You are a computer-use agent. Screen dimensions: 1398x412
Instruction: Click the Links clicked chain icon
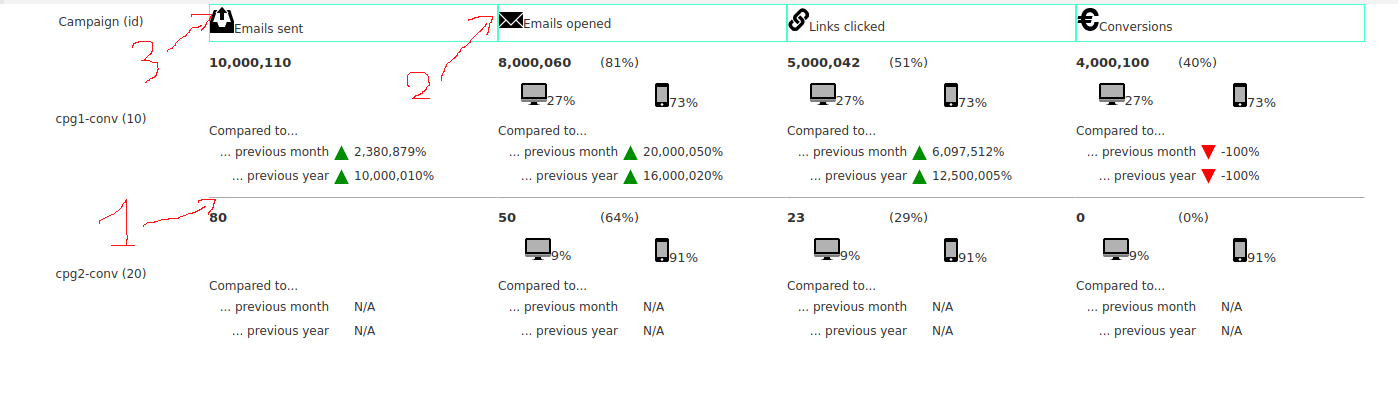point(799,20)
